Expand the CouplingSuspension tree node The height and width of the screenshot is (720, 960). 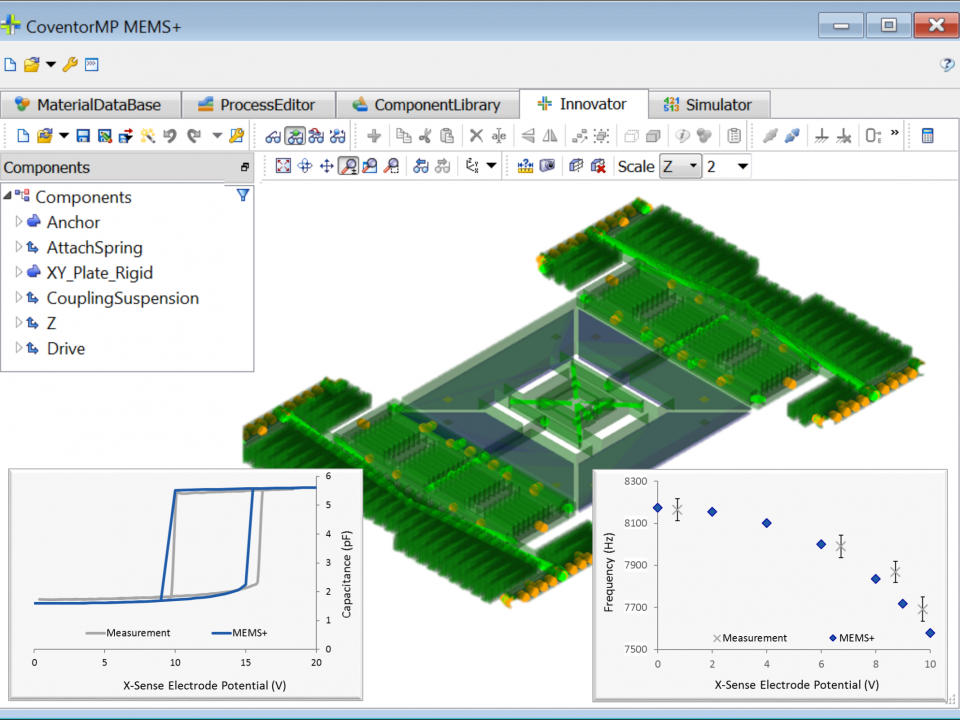[19, 298]
